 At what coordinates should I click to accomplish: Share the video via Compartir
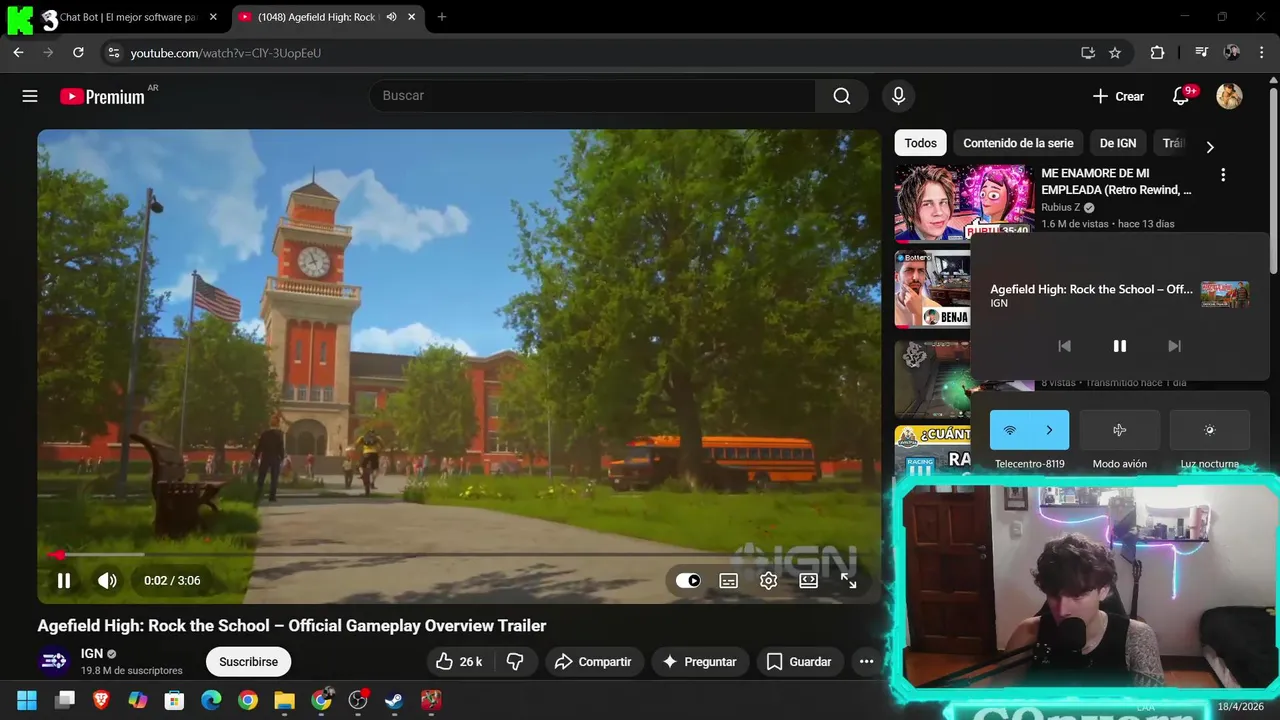point(593,661)
